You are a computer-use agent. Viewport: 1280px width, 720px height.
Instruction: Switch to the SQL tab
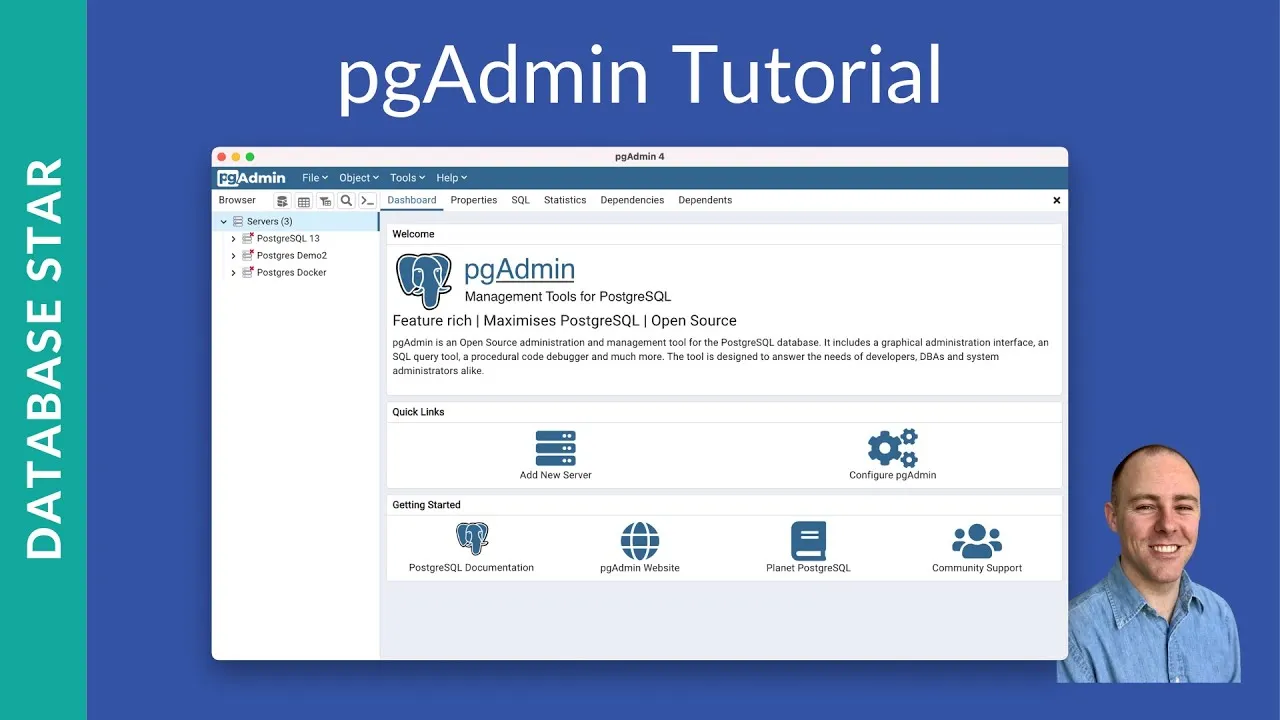pyautogui.click(x=520, y=200)
